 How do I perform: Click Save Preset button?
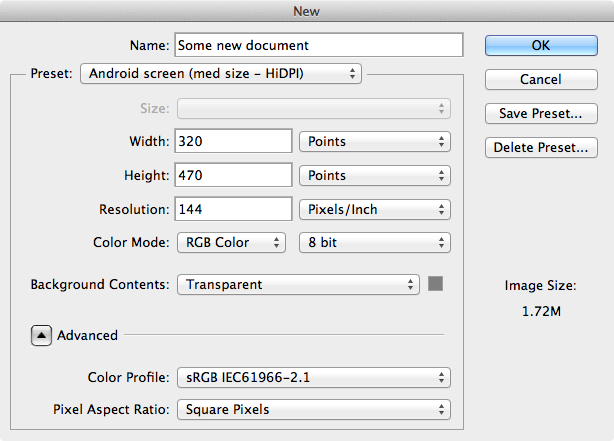[x=540, y=113]
